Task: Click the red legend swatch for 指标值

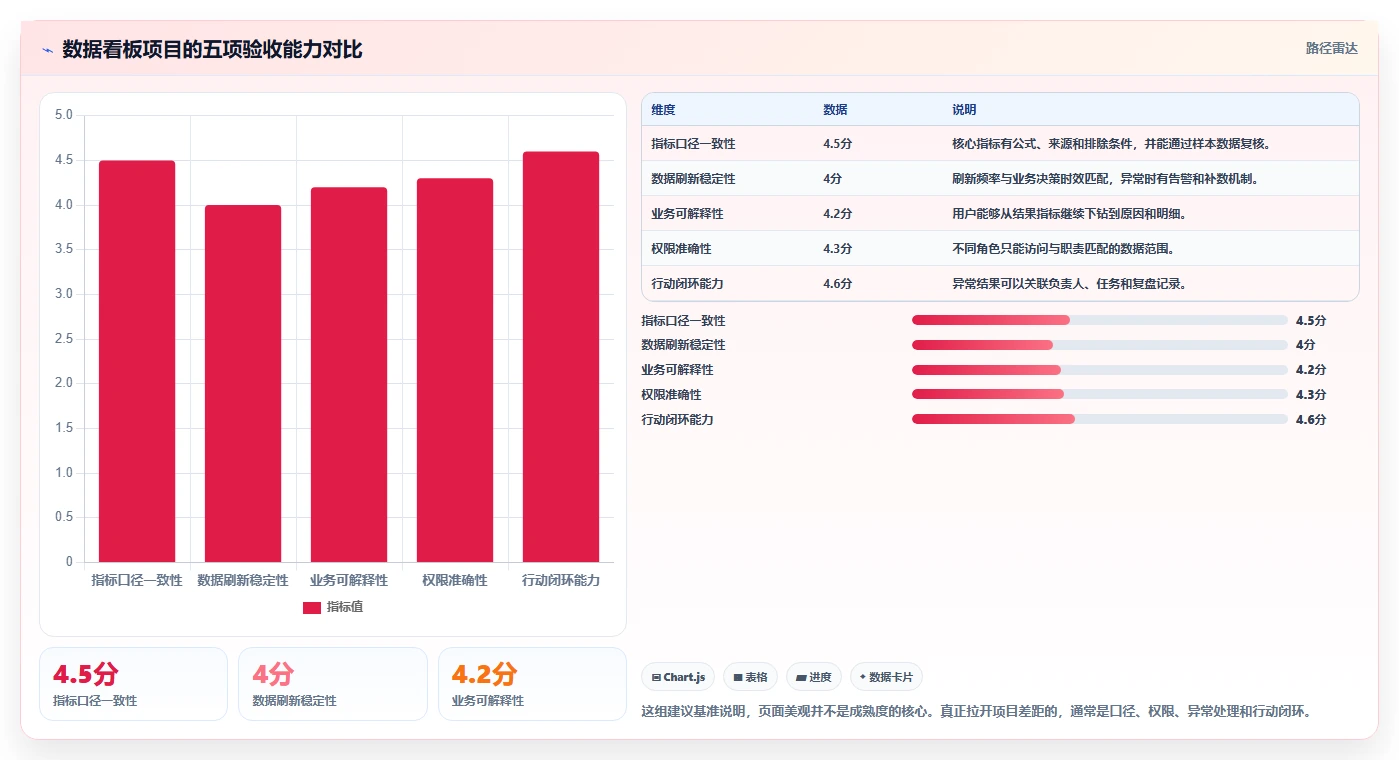Action: pos(312,607)
